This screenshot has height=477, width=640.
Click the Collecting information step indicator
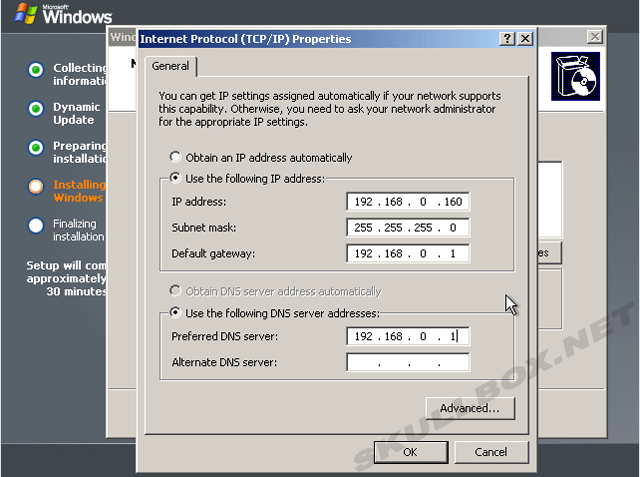pos(36,70)
